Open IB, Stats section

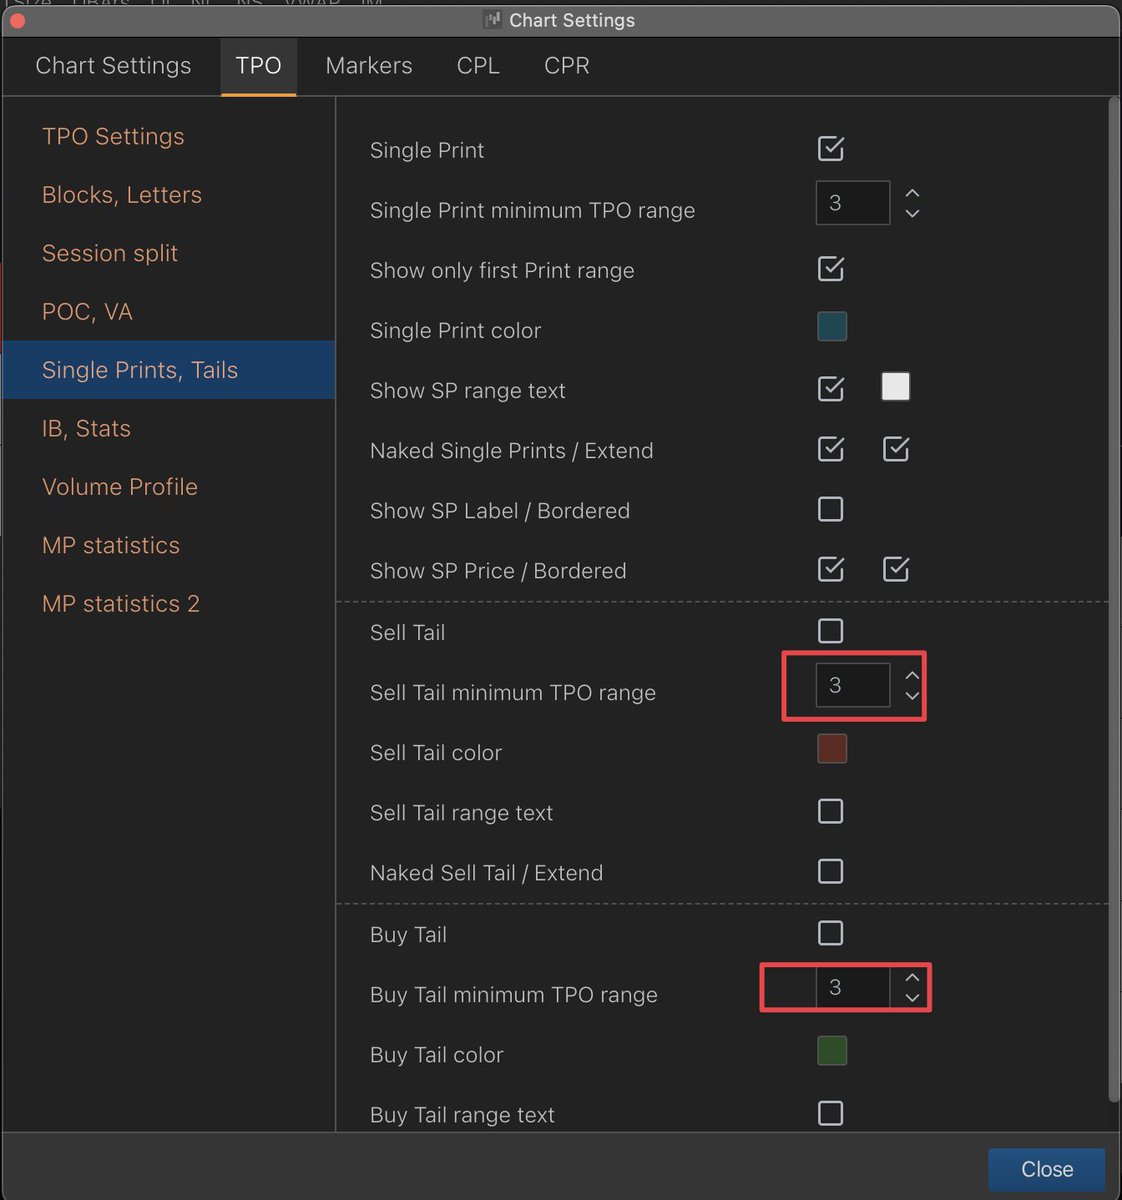point(168,429)
